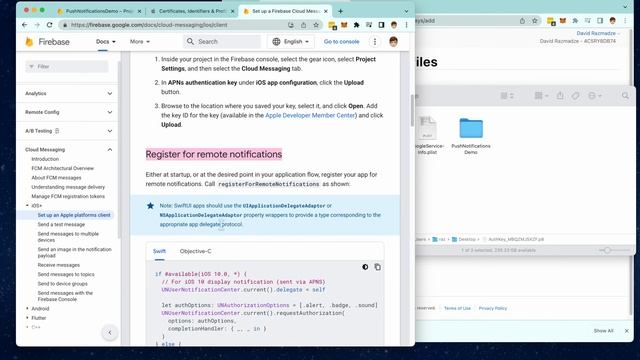
Task: Bookmark the Firebase page with the star icon
Action: pos(316,25)
